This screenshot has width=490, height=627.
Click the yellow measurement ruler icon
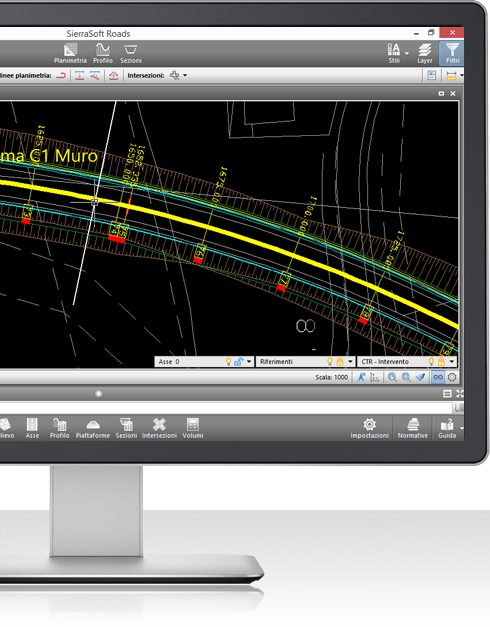[451, 75]
